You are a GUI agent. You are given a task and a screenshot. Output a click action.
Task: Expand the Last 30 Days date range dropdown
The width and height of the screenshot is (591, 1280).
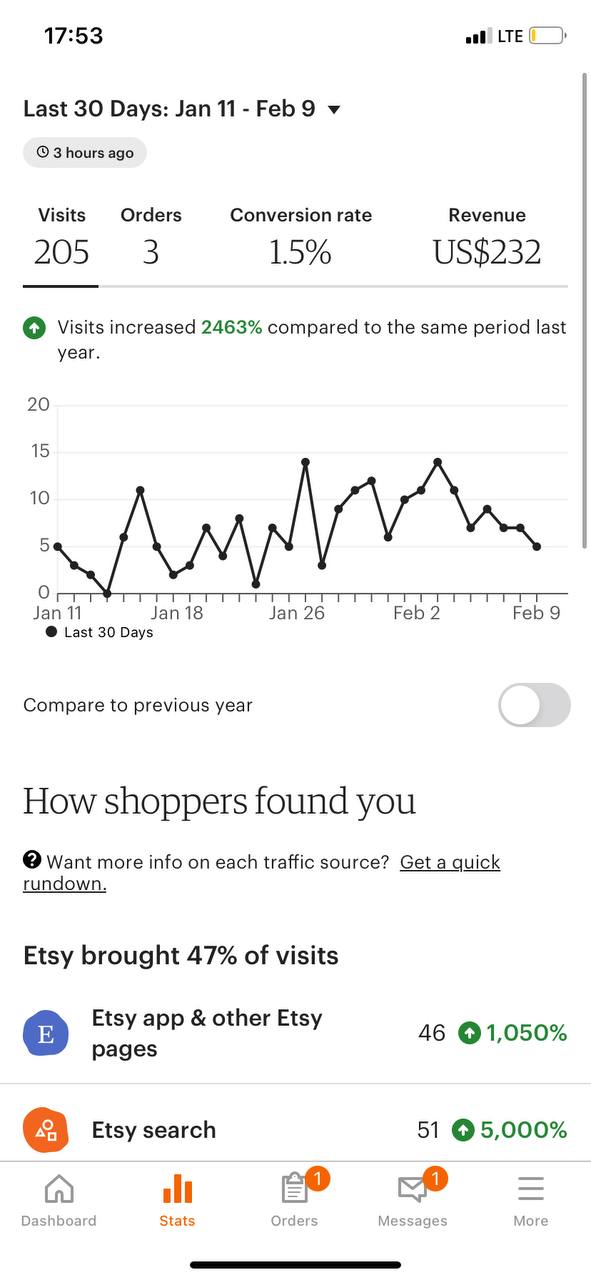[183, 108]
